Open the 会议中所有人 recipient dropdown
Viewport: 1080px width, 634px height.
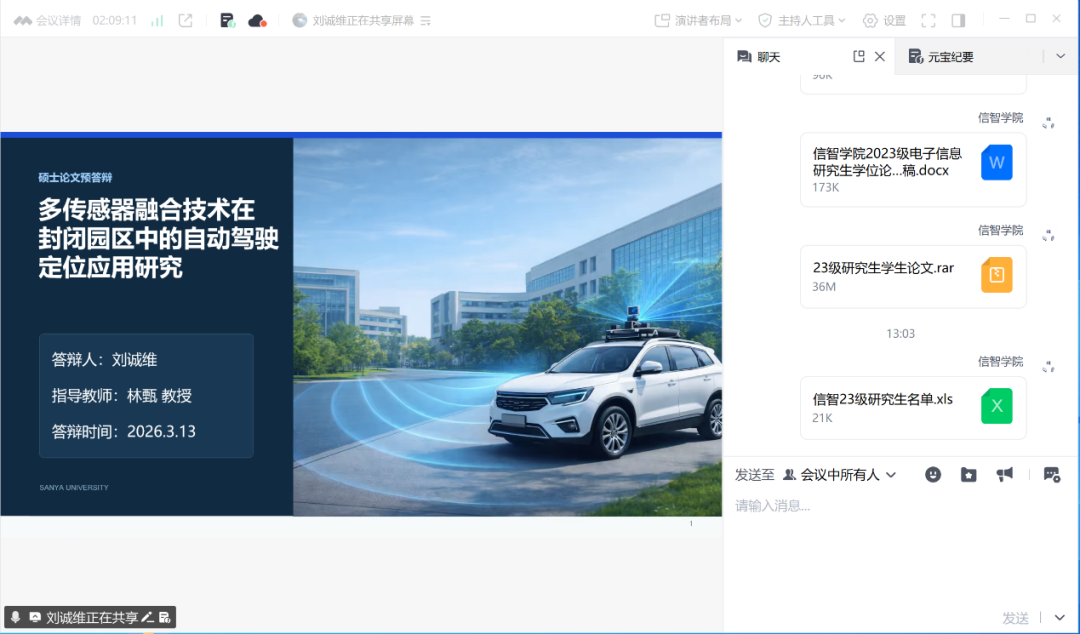[840, 475]
